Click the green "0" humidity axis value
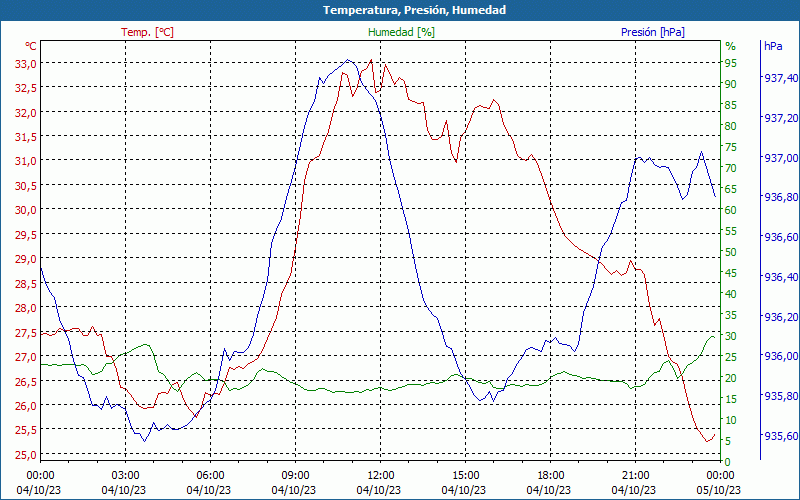800x500 pixels. [x=728, y=462]
